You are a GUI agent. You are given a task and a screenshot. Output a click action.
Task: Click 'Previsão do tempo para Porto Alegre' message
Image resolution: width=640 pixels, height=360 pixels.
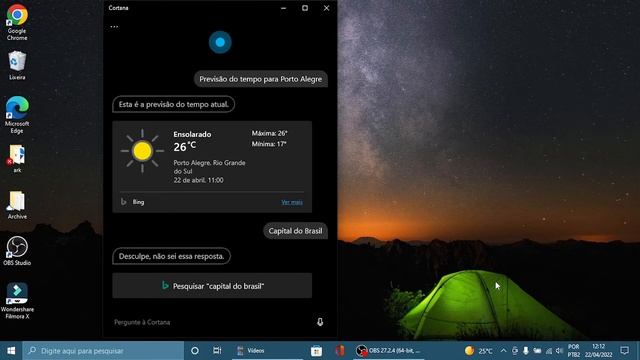(261, 79)
